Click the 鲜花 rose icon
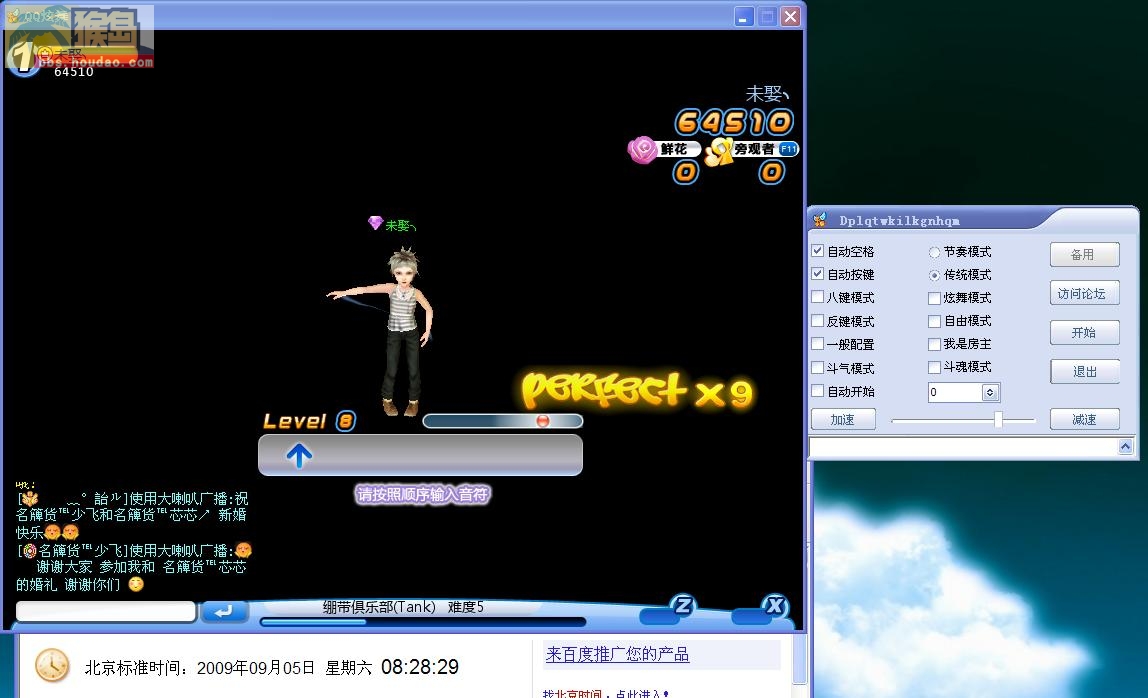The image size is (1148, 698). 642,150
